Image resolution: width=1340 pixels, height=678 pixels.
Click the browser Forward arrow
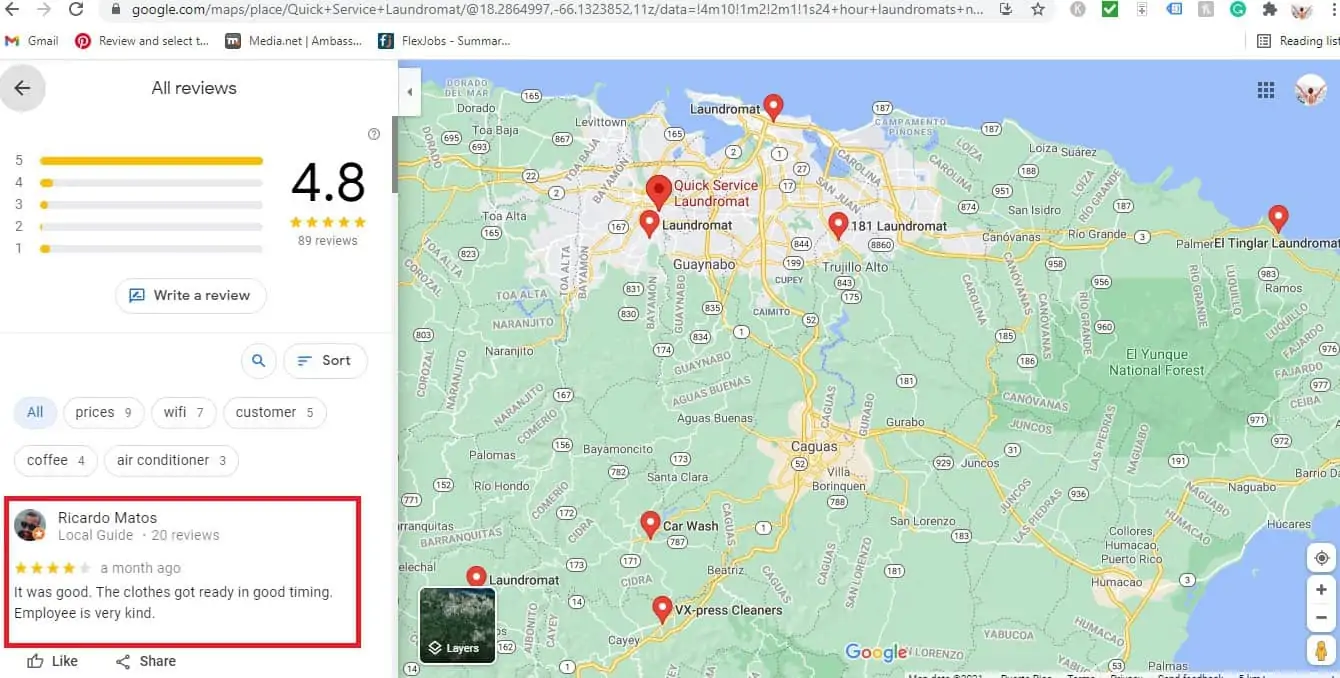43,9
